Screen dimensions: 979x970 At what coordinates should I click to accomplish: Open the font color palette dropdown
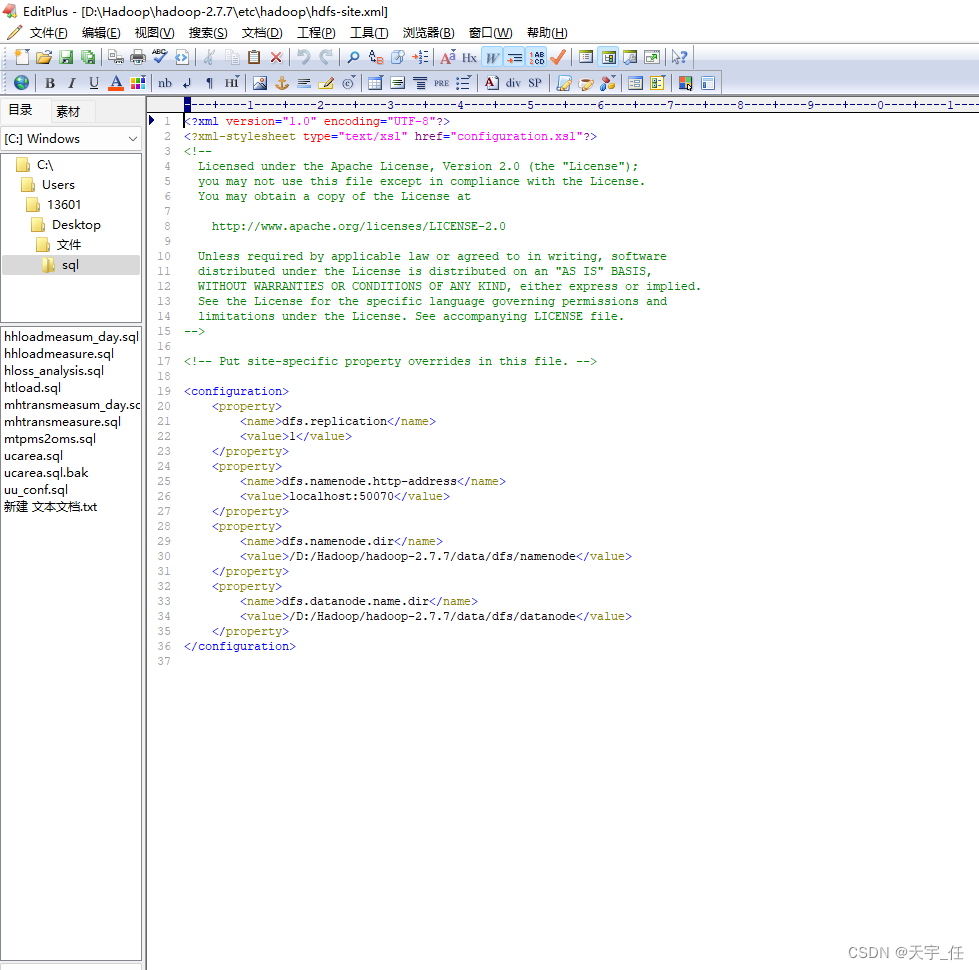point(138,83)
